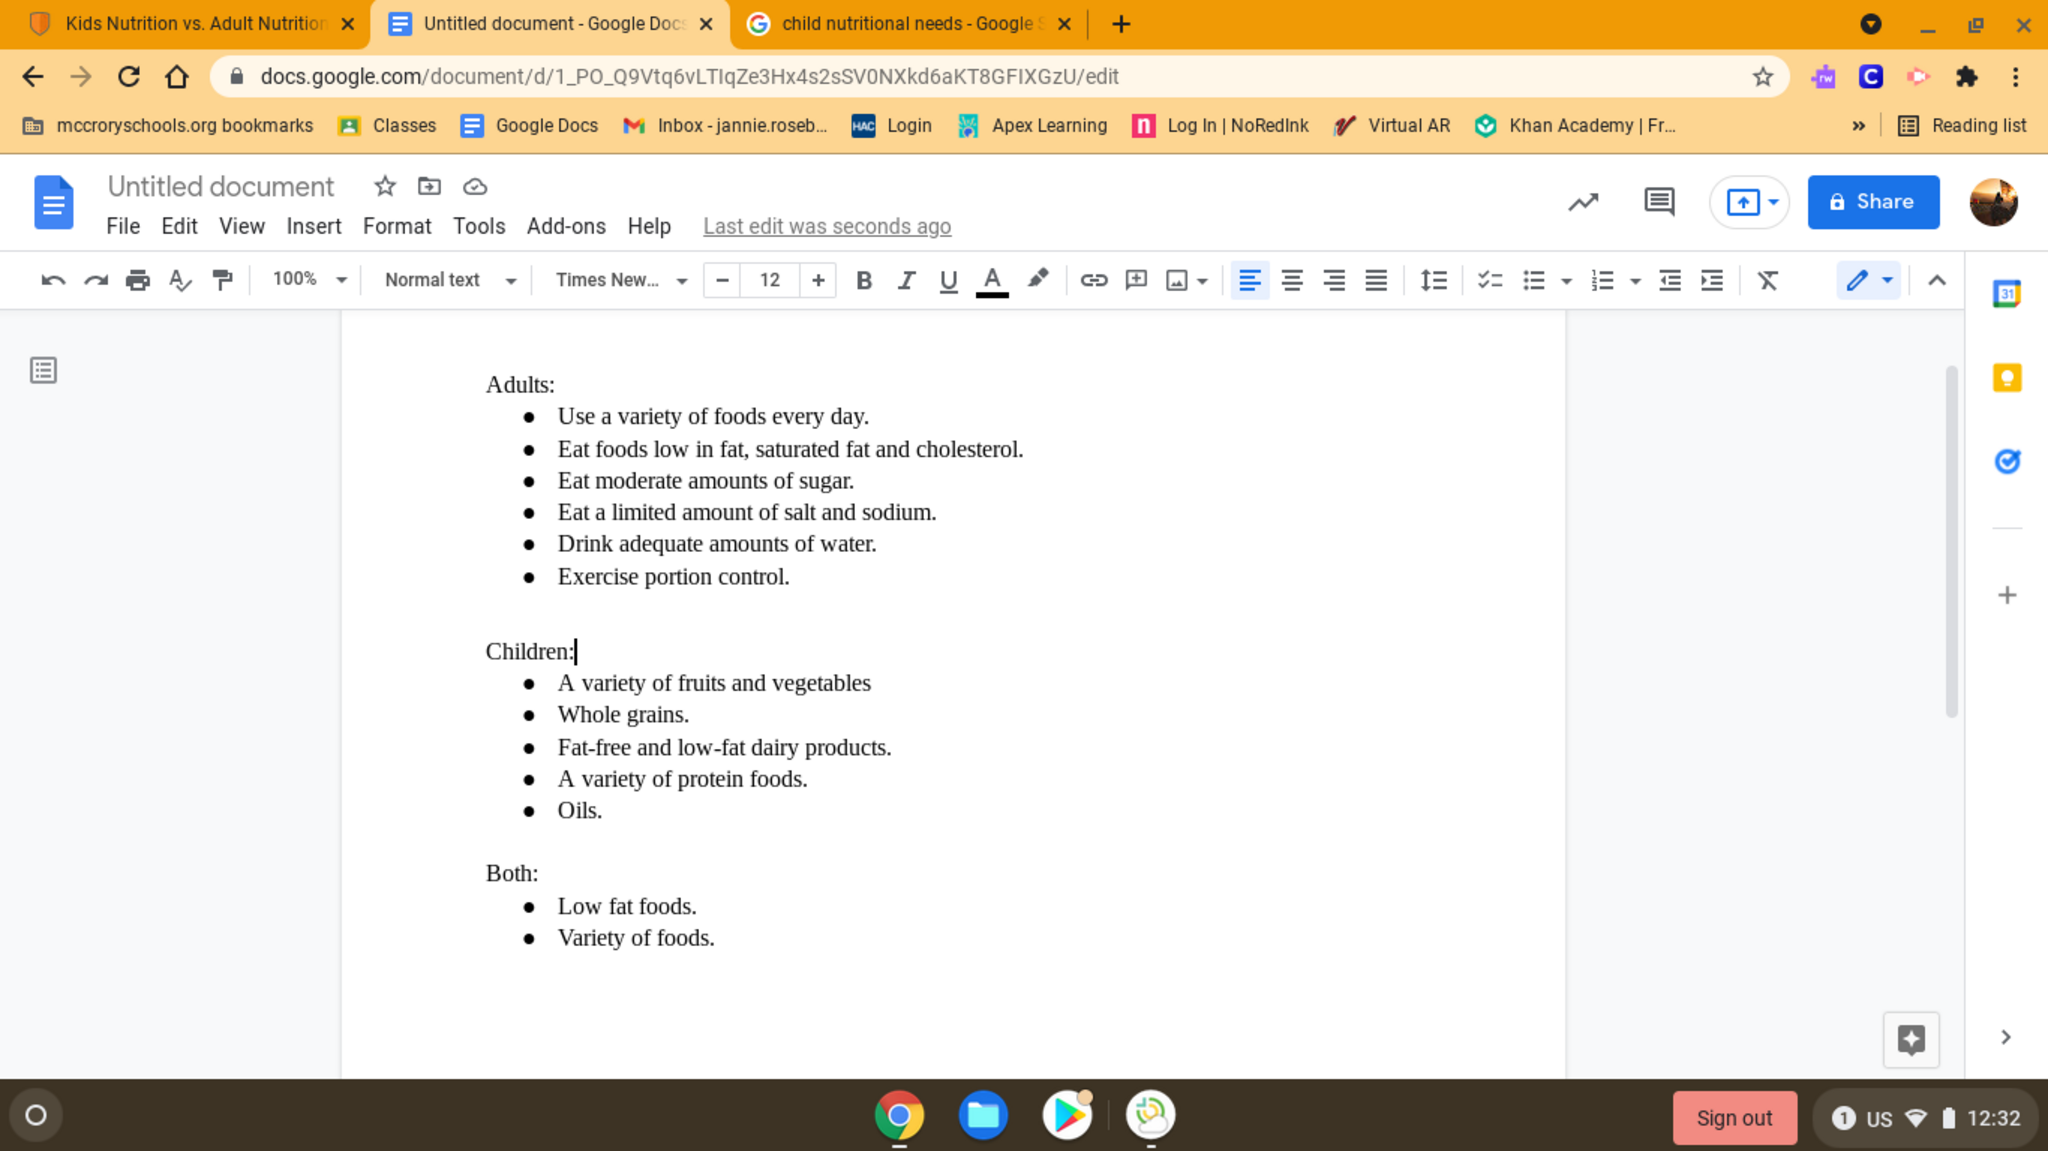Open the text color picker
Image resolution: width=2048 pixels, height=1151 pixels.
coord(991,281)
